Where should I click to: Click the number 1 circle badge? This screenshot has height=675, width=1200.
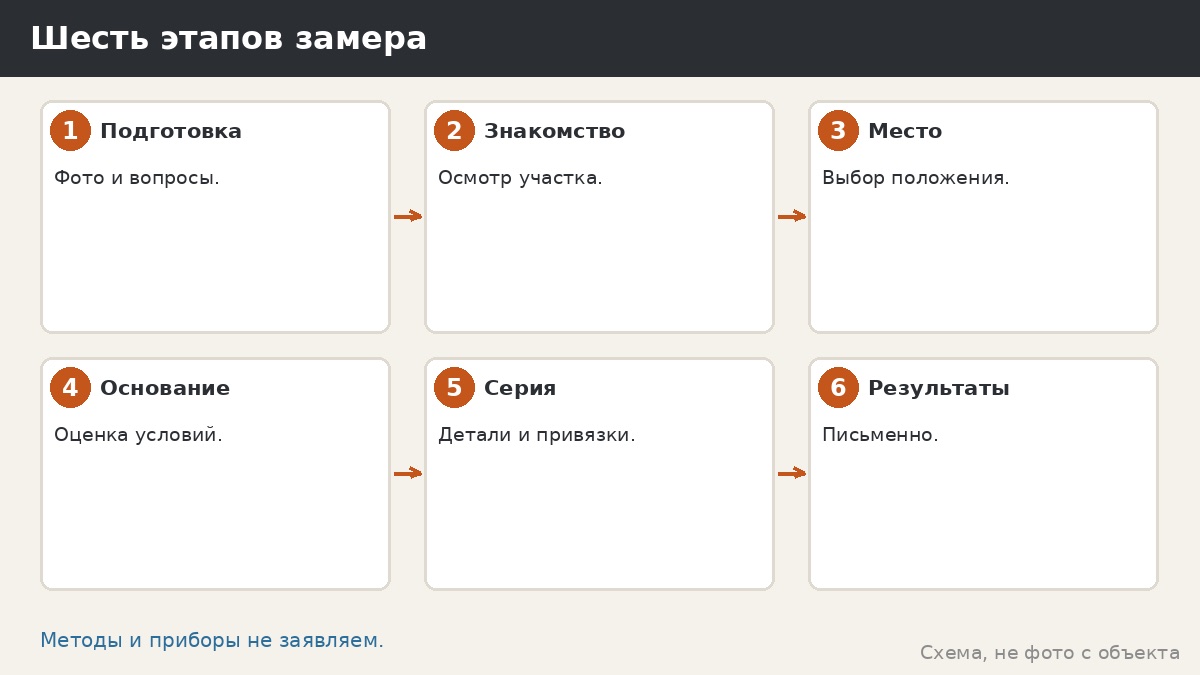tap(70, 131)
